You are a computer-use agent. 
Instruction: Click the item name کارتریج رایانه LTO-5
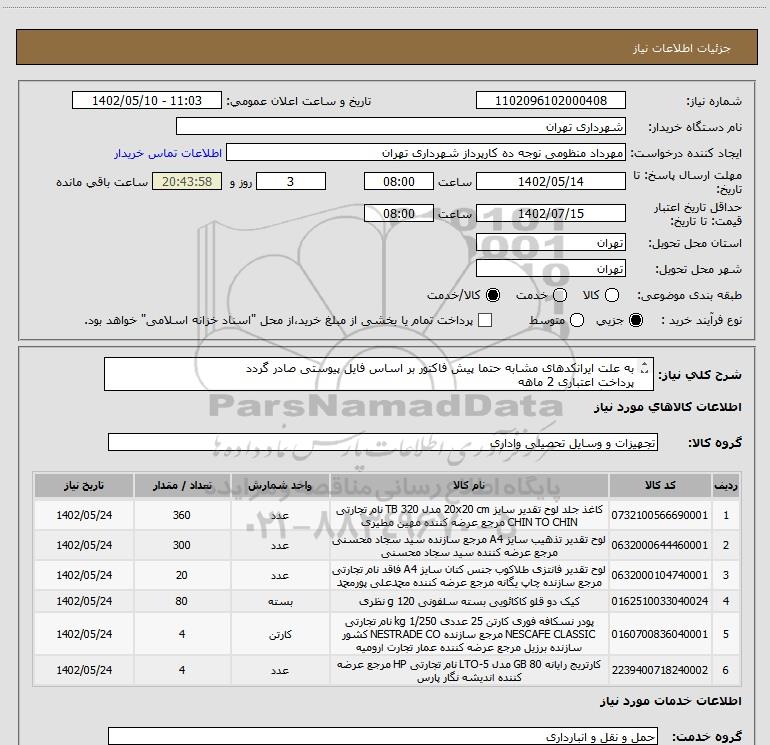(x=469, y=670)
